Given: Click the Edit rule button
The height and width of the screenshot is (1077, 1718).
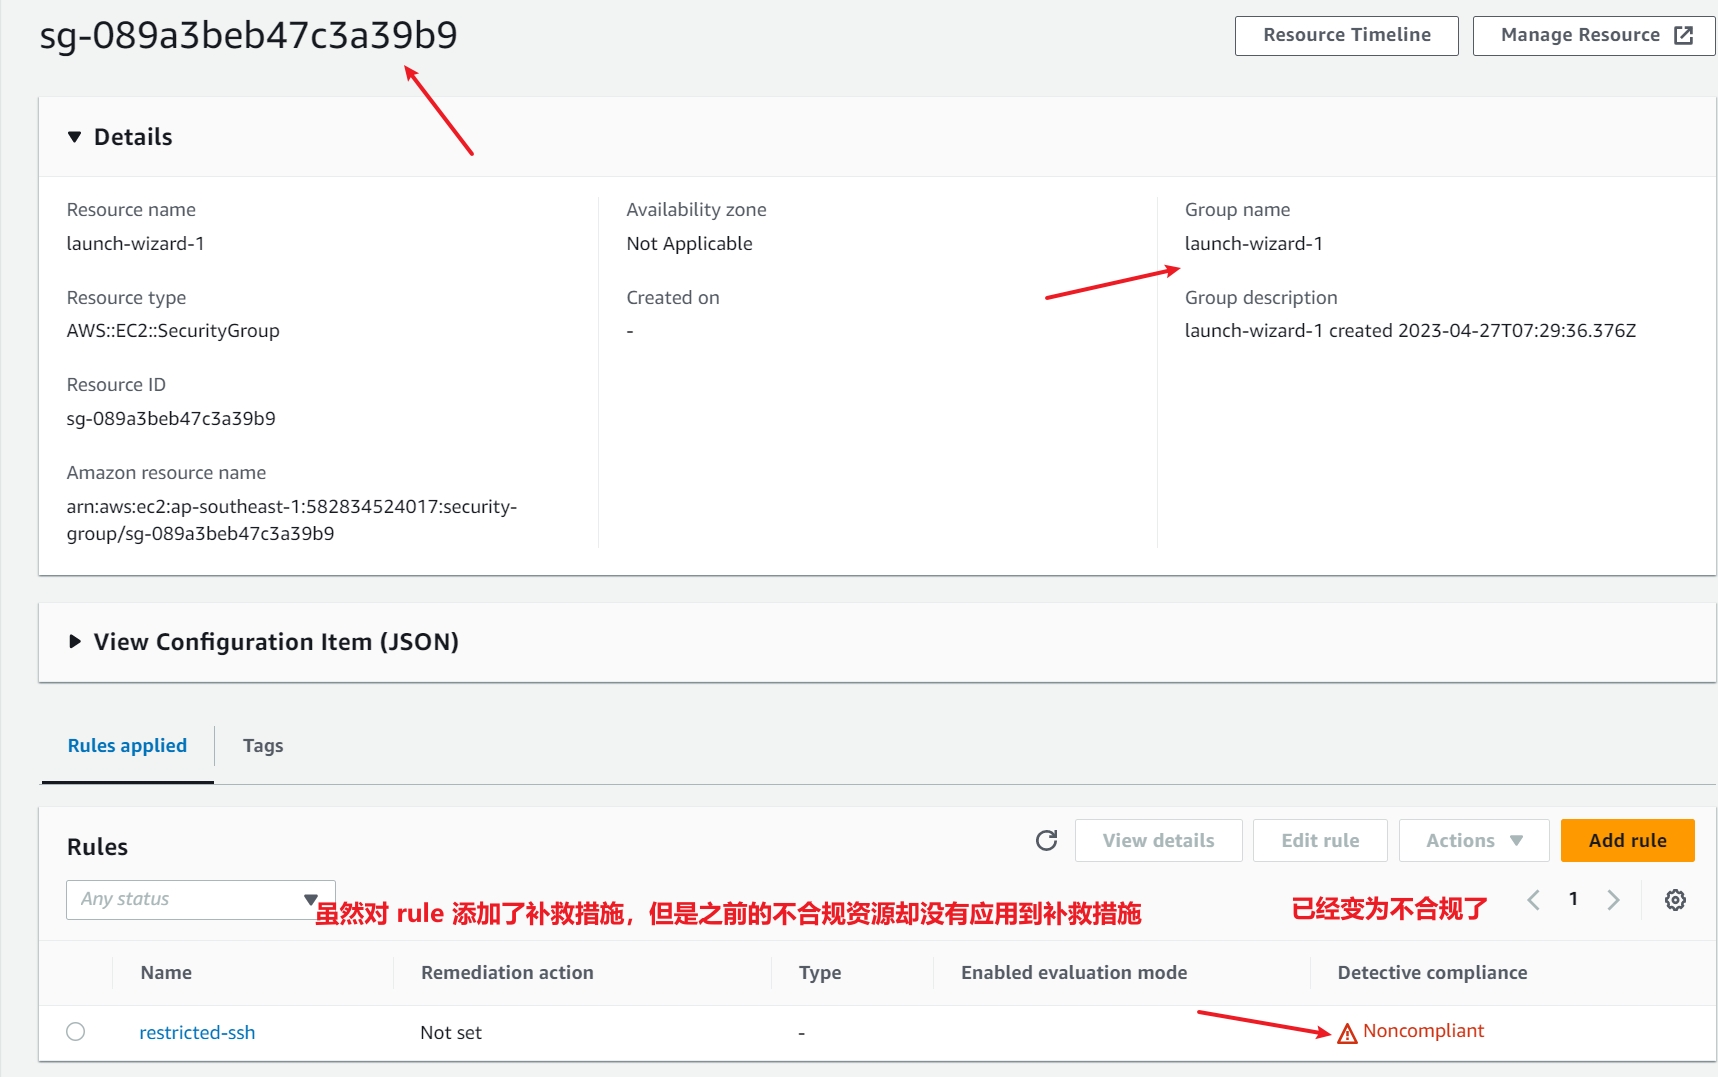Looking at the screenshot, I should pyautogui.click(x=1319, y=841).
